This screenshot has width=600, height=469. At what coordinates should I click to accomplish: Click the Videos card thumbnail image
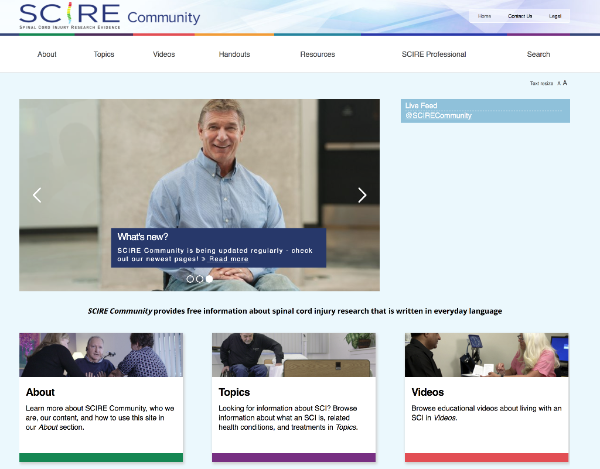point(487,355)
